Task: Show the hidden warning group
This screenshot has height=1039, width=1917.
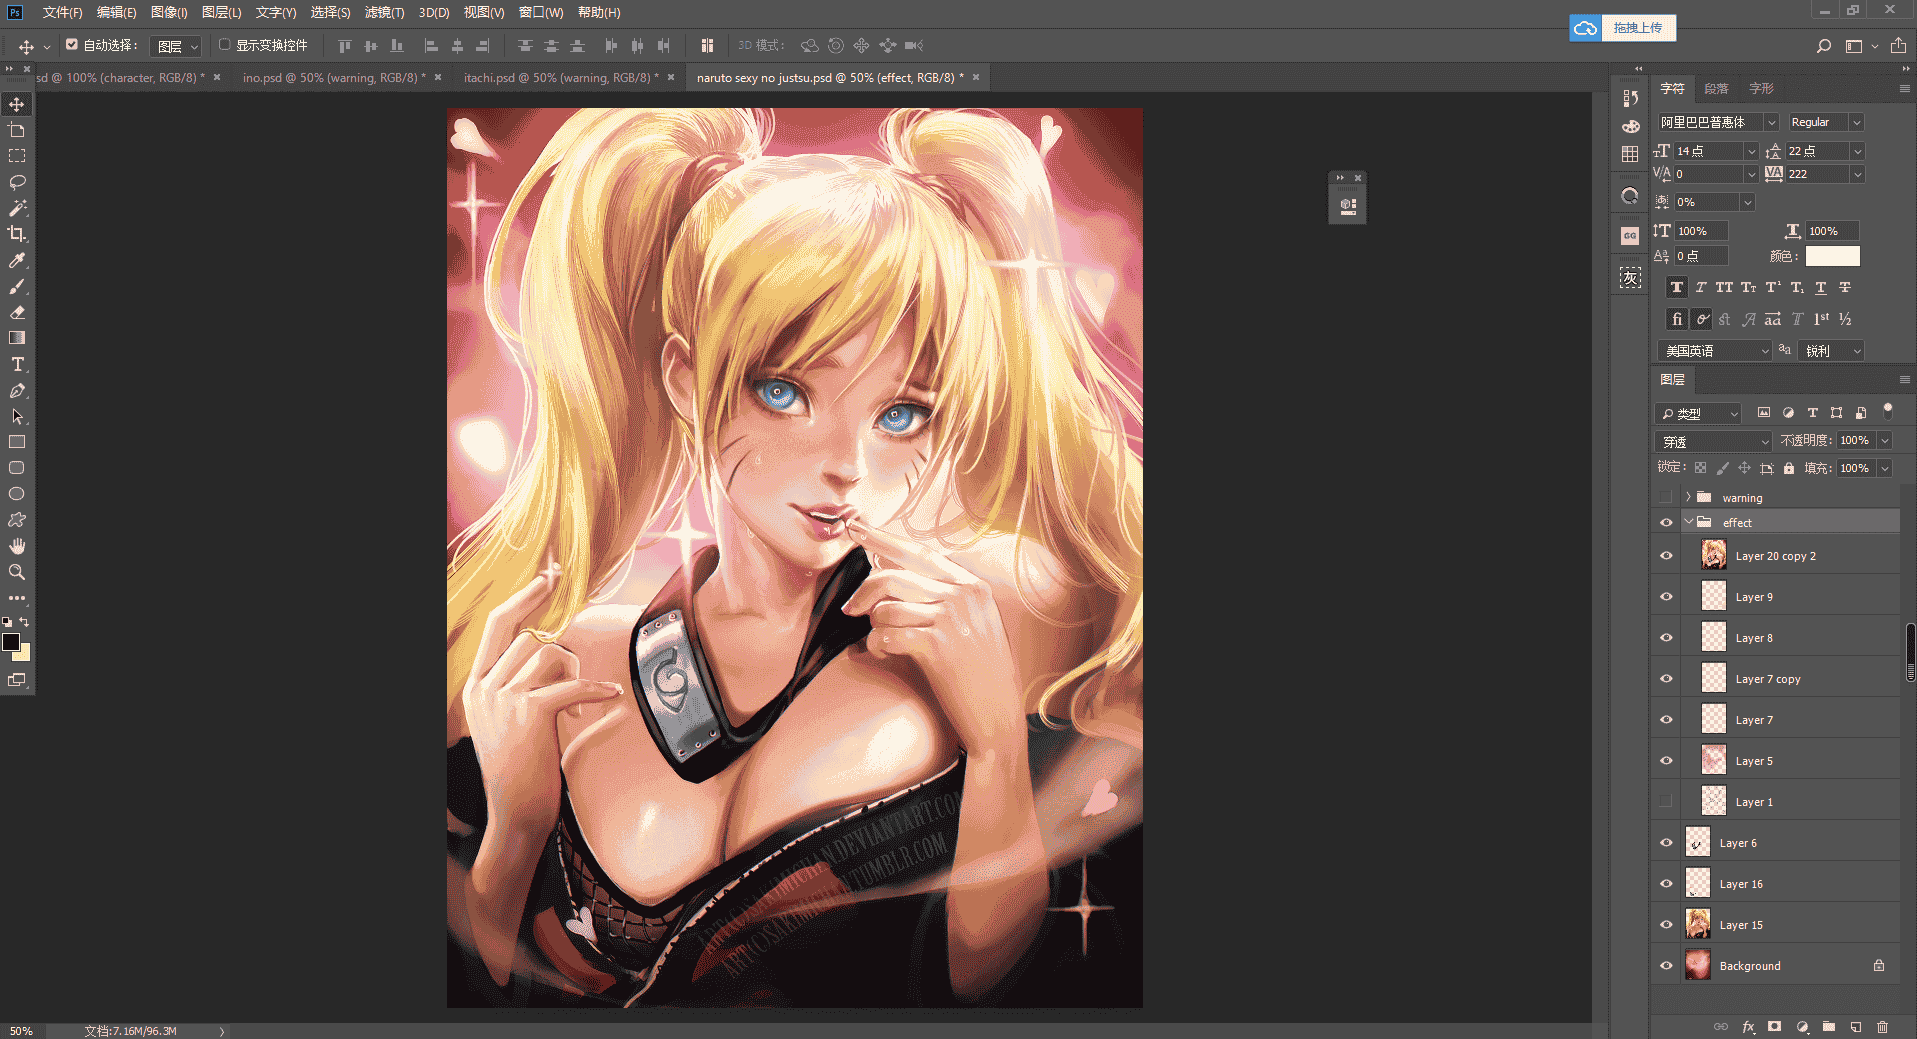Action: 1666,497
